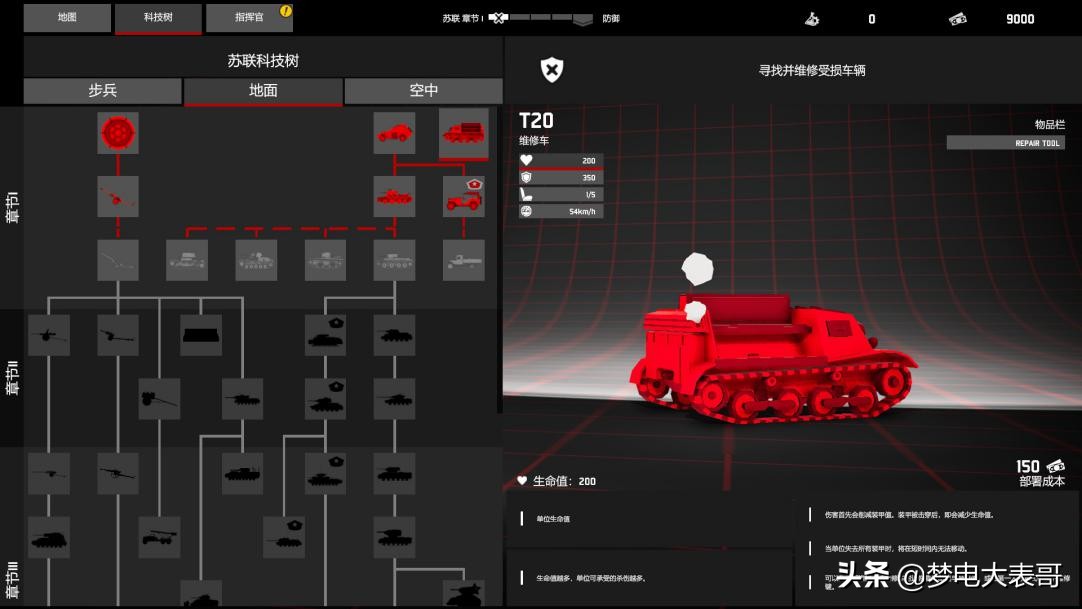The image size is (1082, 609).
Task: Click the speed stat showing 54km/h
Action: pyautogui.click(x=561, y=211)
